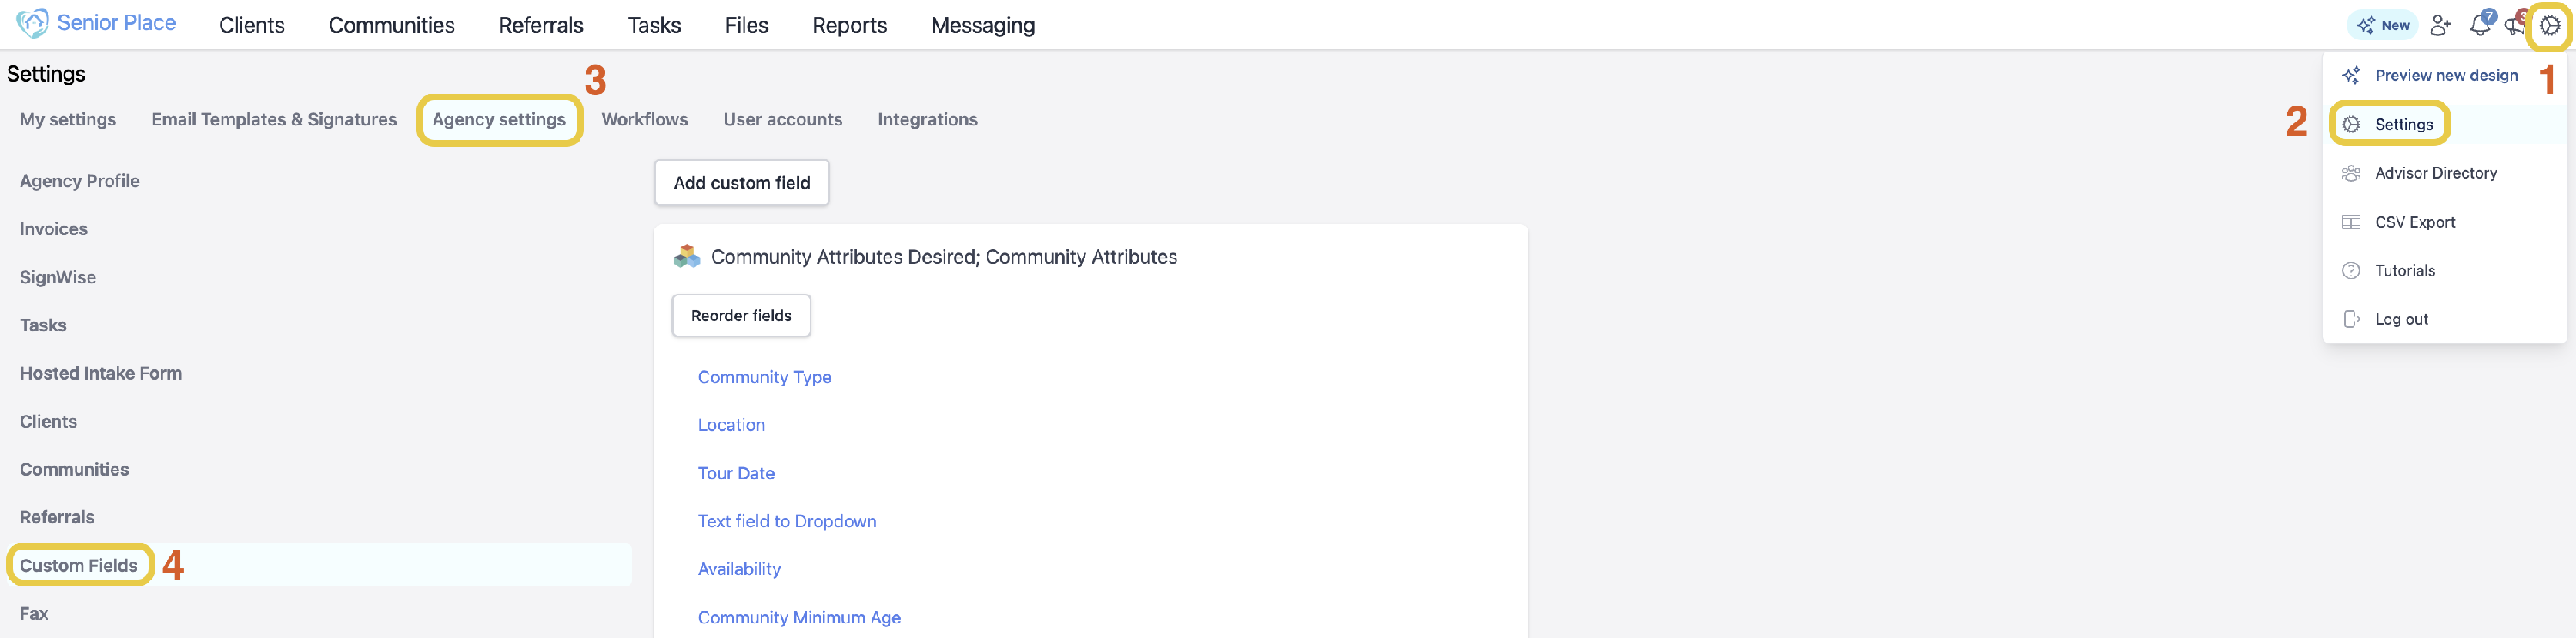Open the settings gear icon
Viewport: 2576px width, 638px height.
coord(2550,25)
